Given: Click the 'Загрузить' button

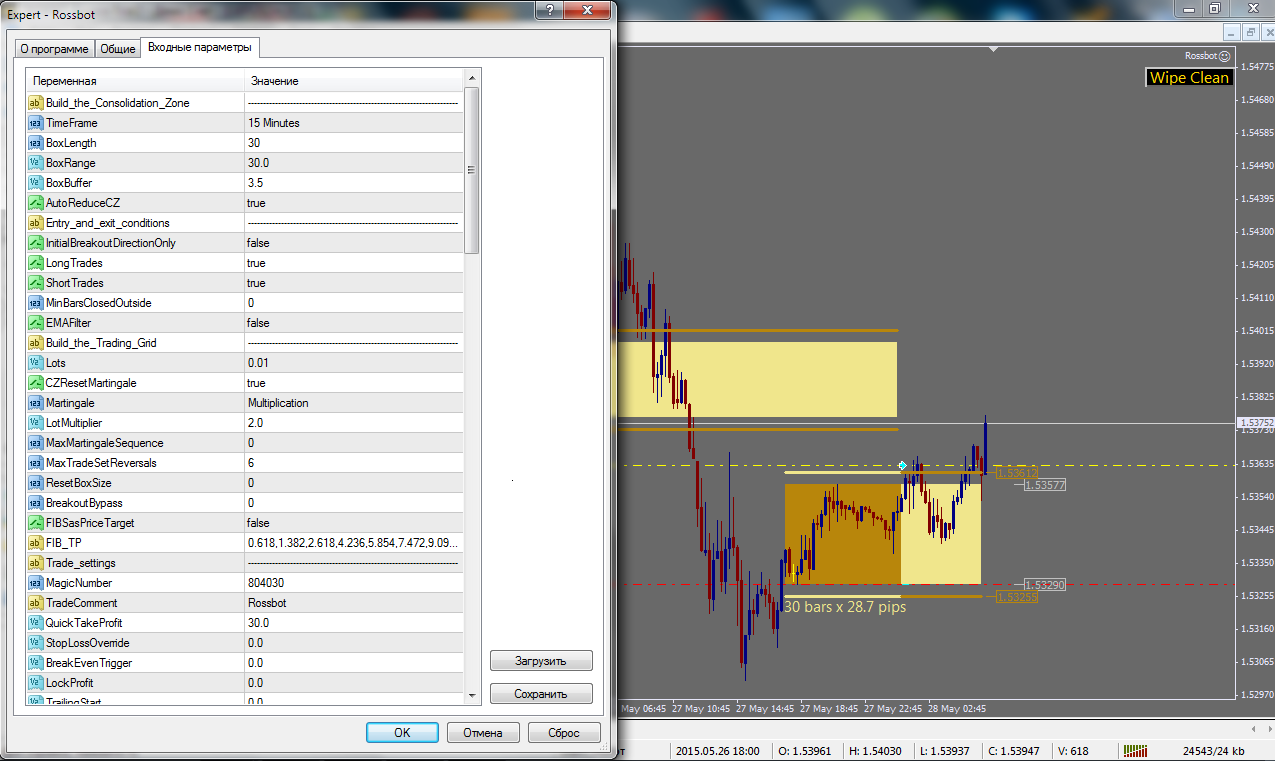Looking at the screenshot, I should click(541, 661).
